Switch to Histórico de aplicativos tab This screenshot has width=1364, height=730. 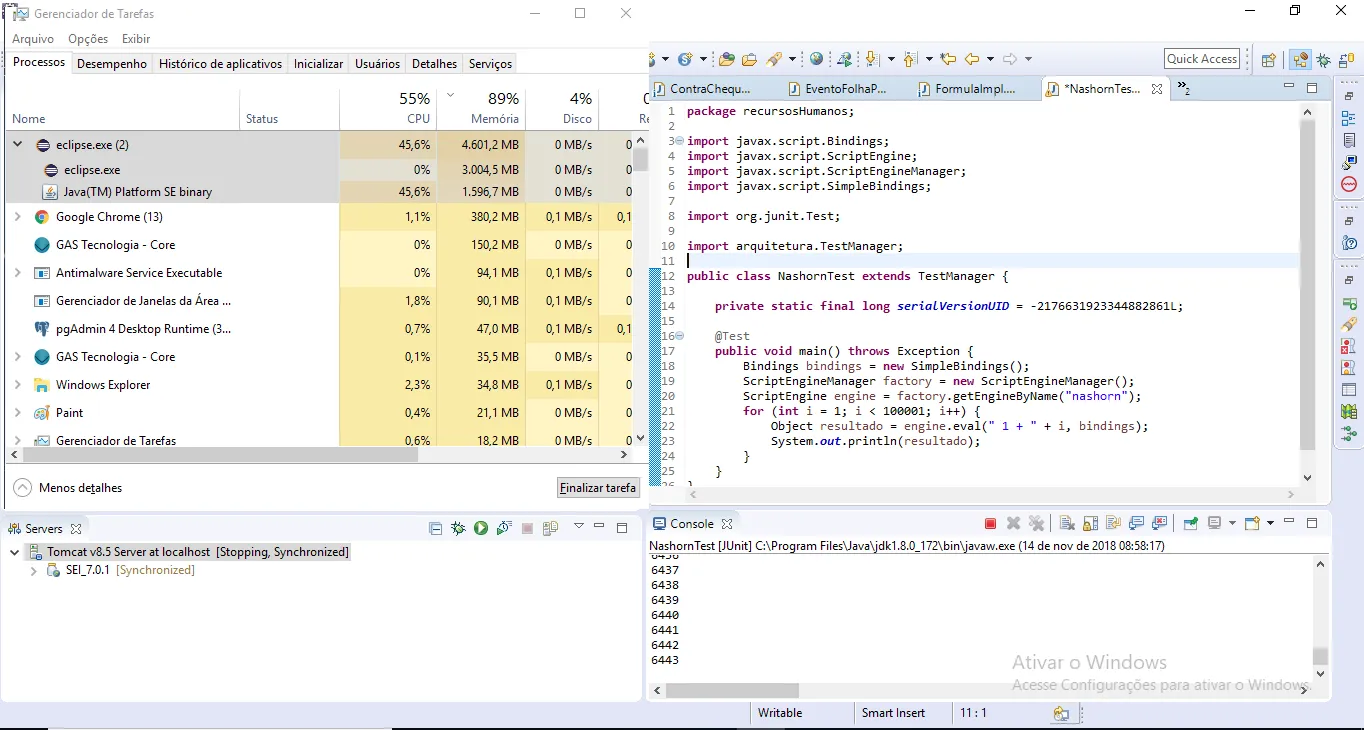[x=220, y=64]
